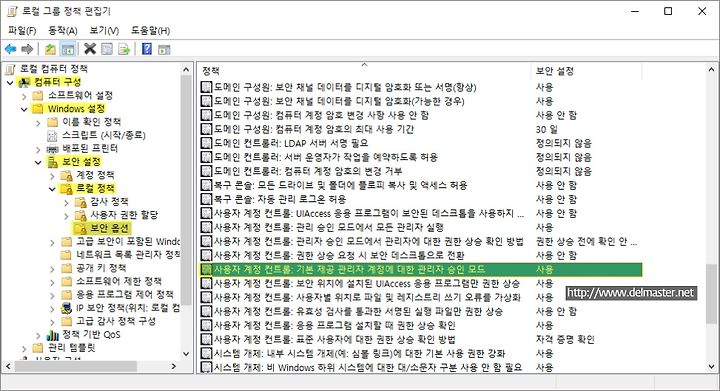Click the tree pane scroll-right arrow
The height and width of the screenshot is (391, 720).
173,366
